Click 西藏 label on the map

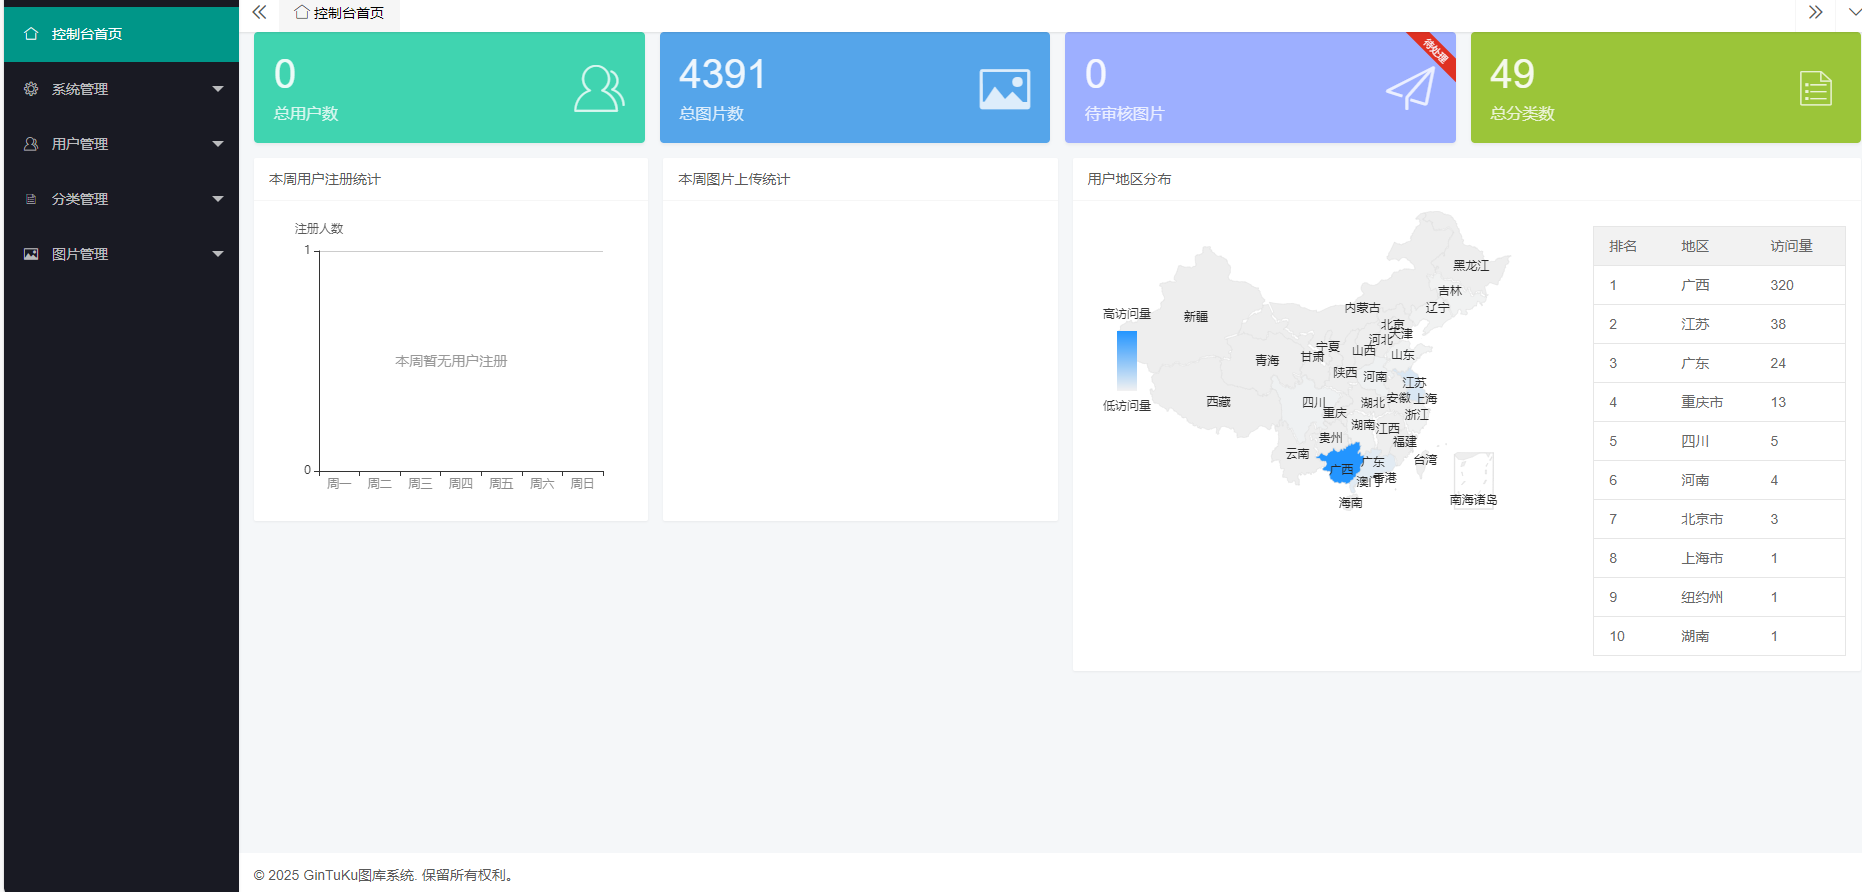(1218, 402)
